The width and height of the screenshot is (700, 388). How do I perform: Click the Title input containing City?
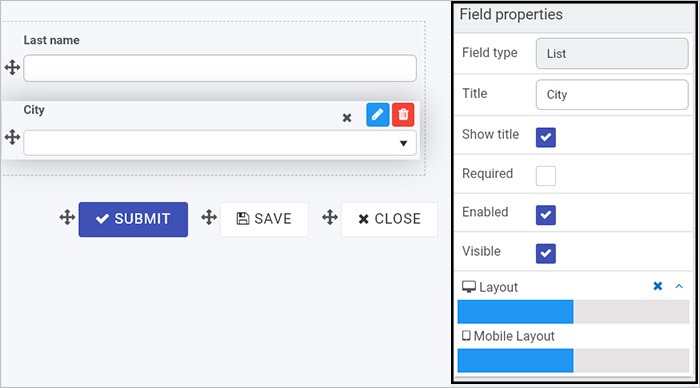point(612,95)
